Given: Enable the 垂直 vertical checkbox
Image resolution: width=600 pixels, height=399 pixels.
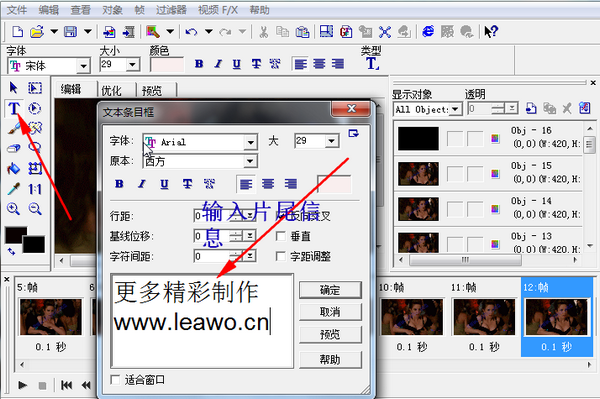Looking at the screenshot, I should 280,236.
